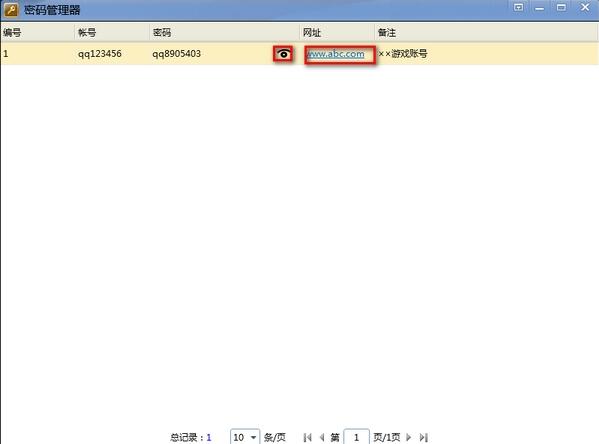Select the ××游戏账号 remark cell
This screenshot has width=599, height=444.
(403, 54)
